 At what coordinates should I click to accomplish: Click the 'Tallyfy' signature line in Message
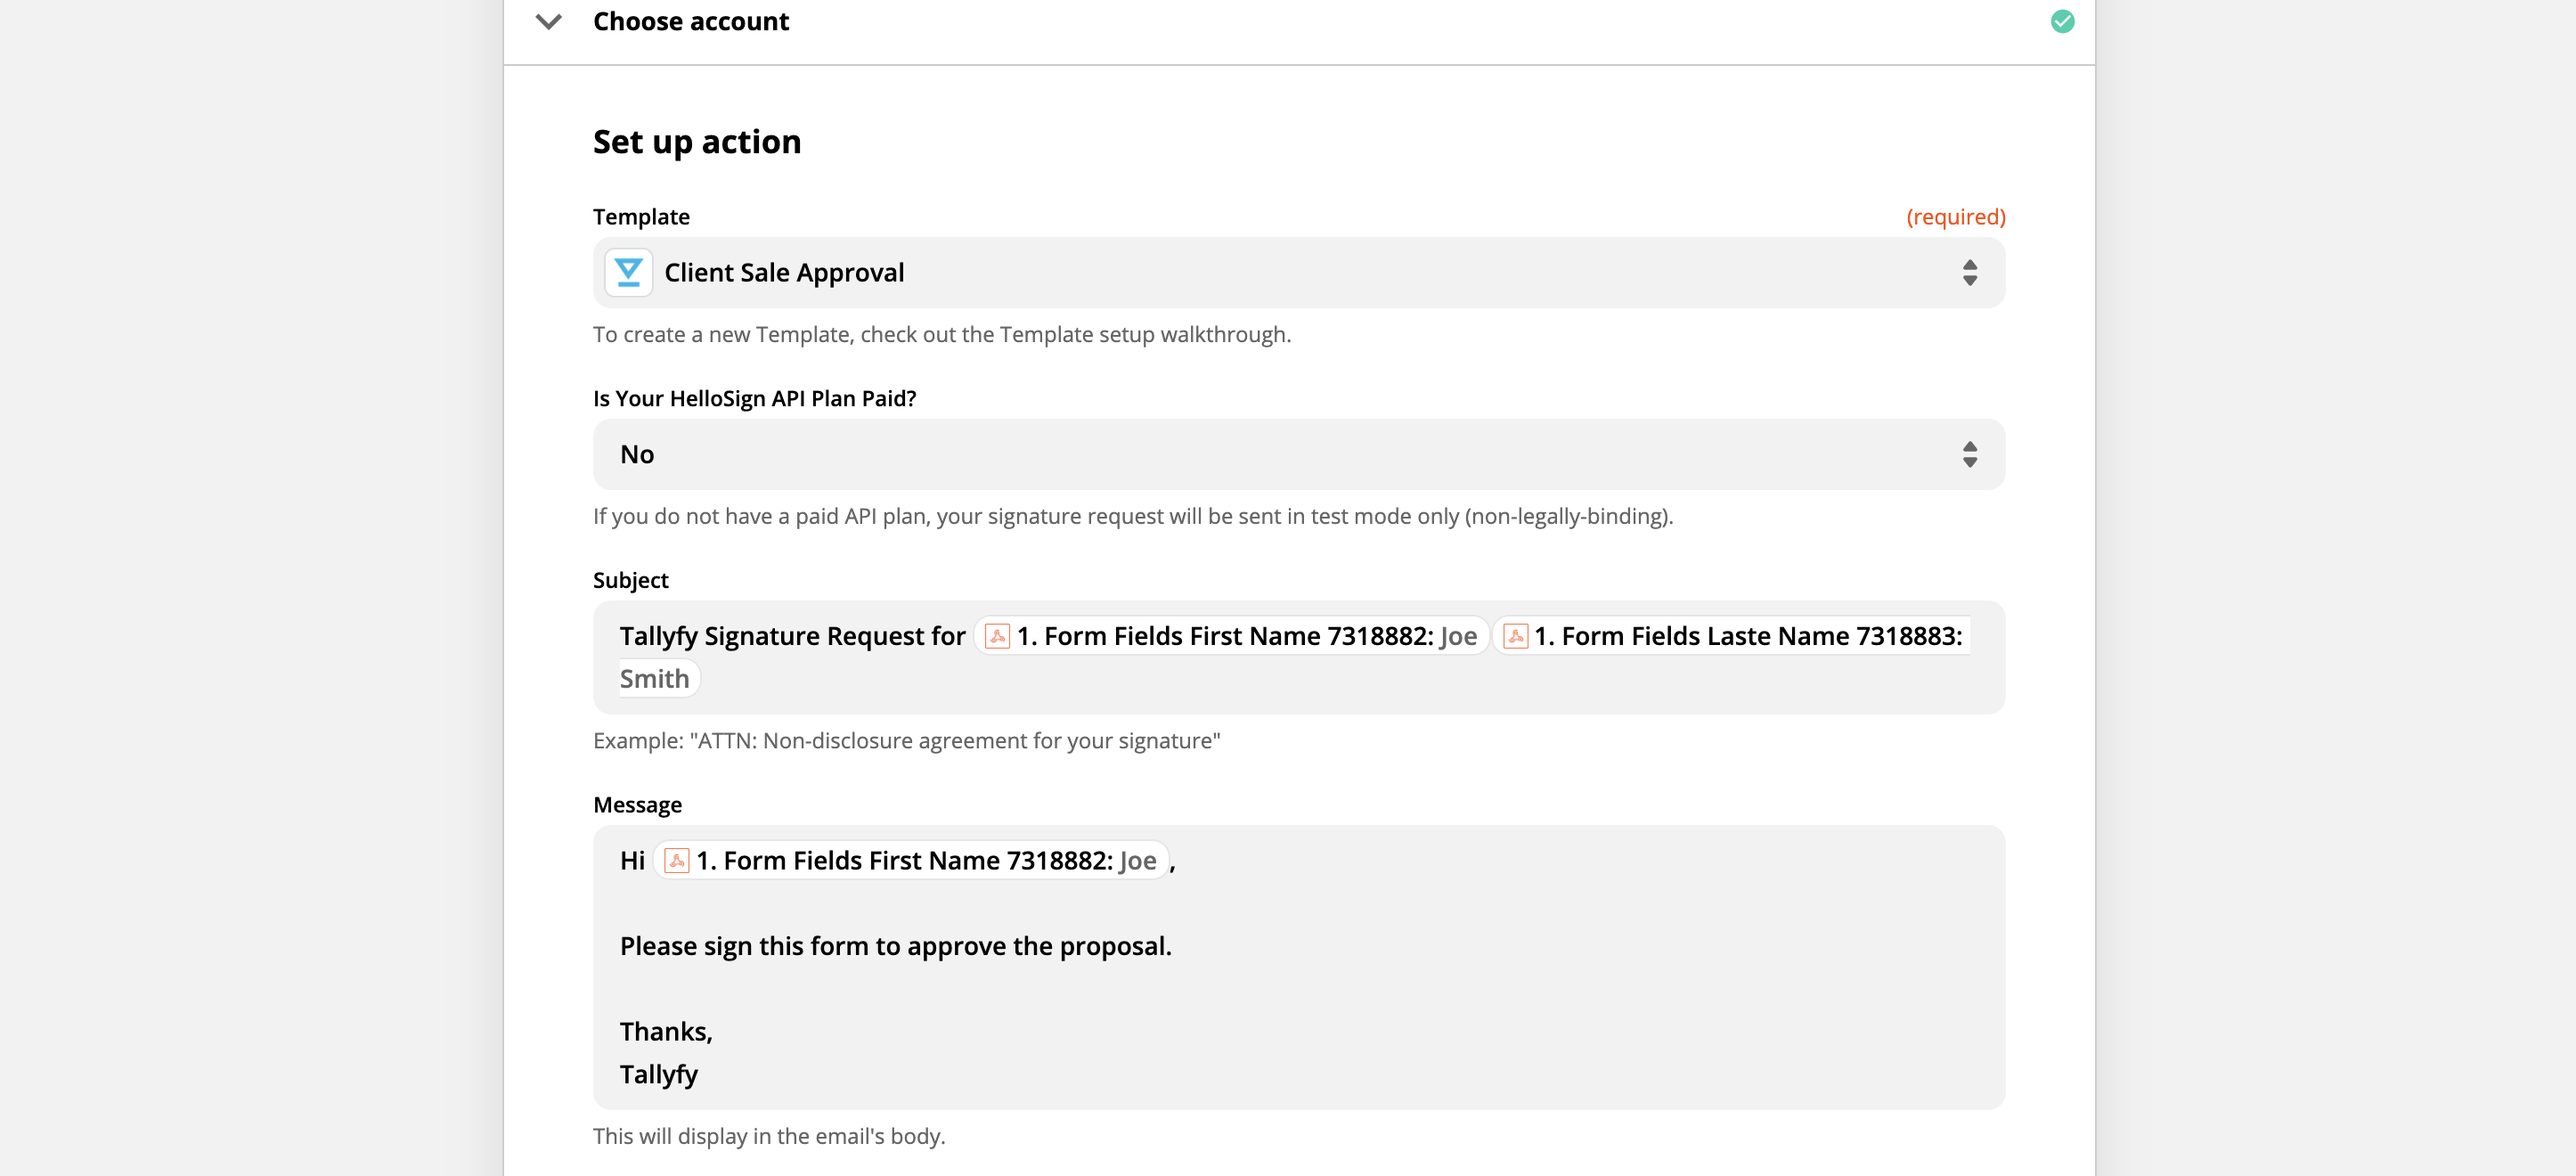click(x=658, y=1074)
